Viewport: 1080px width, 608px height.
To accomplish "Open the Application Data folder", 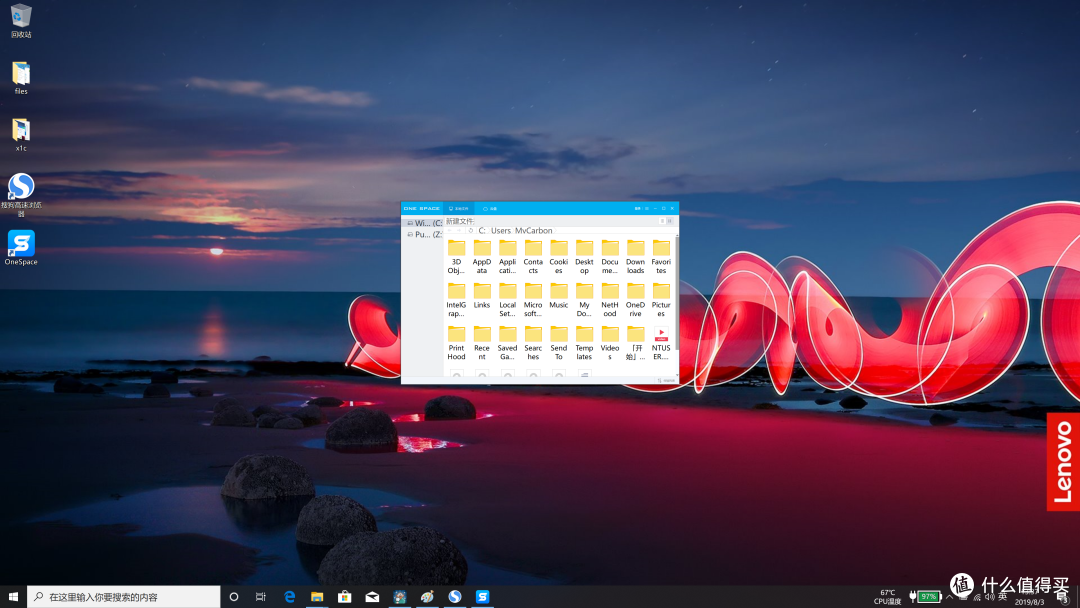I will click(x=508, y=256).
